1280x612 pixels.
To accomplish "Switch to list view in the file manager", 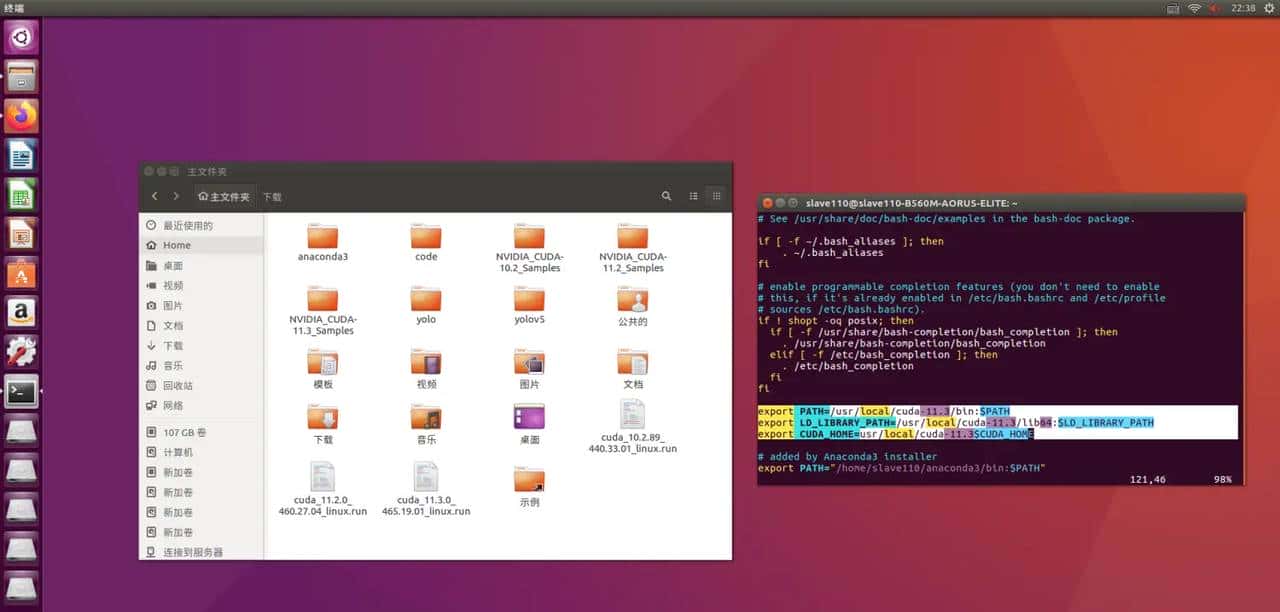I will [x=693, y=195].
